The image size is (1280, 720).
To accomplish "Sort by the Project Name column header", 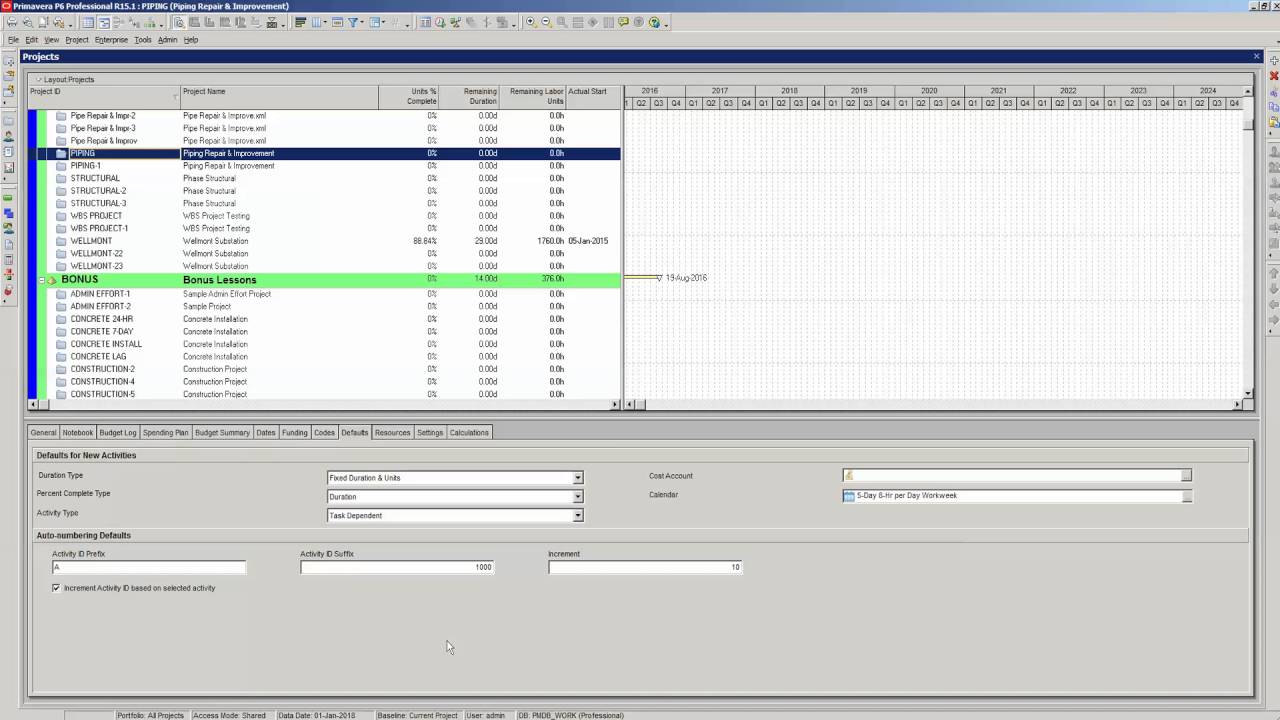I will point(279,97).
